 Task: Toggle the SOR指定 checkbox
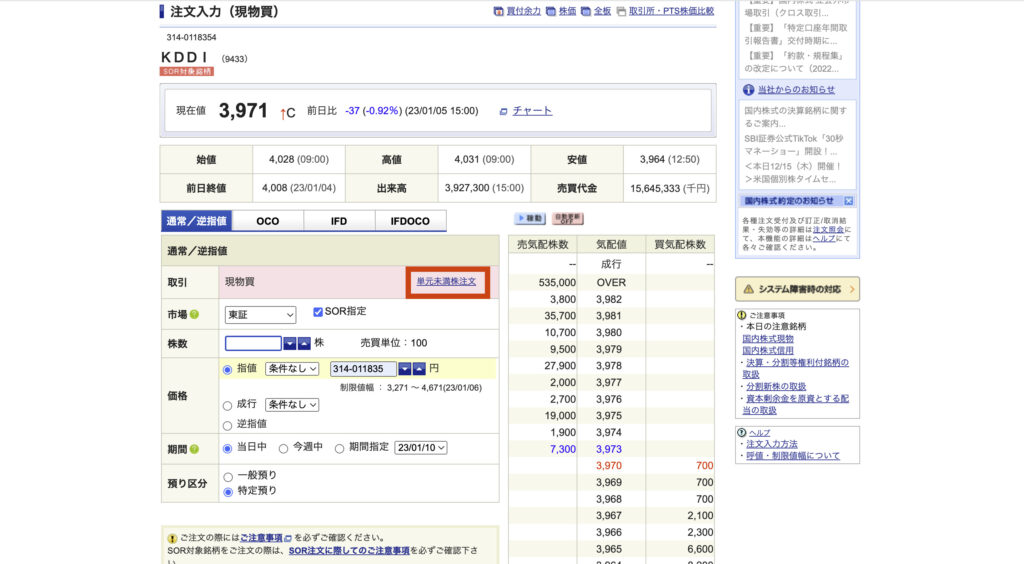click(318, 312)
